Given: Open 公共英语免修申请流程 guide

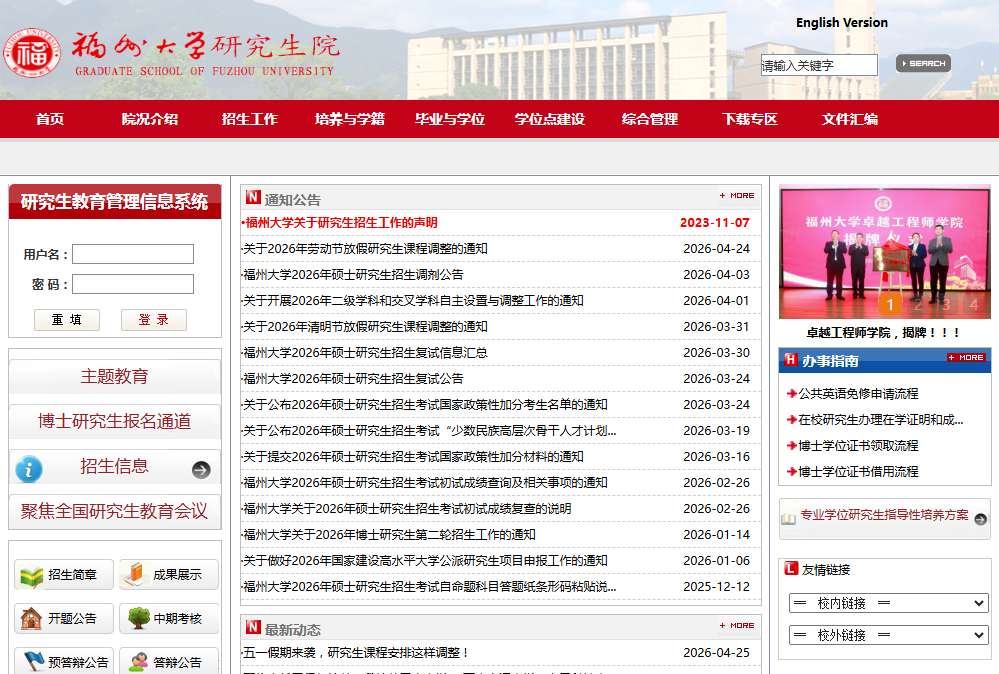Looking at the screenshot, I should point(858,394).
